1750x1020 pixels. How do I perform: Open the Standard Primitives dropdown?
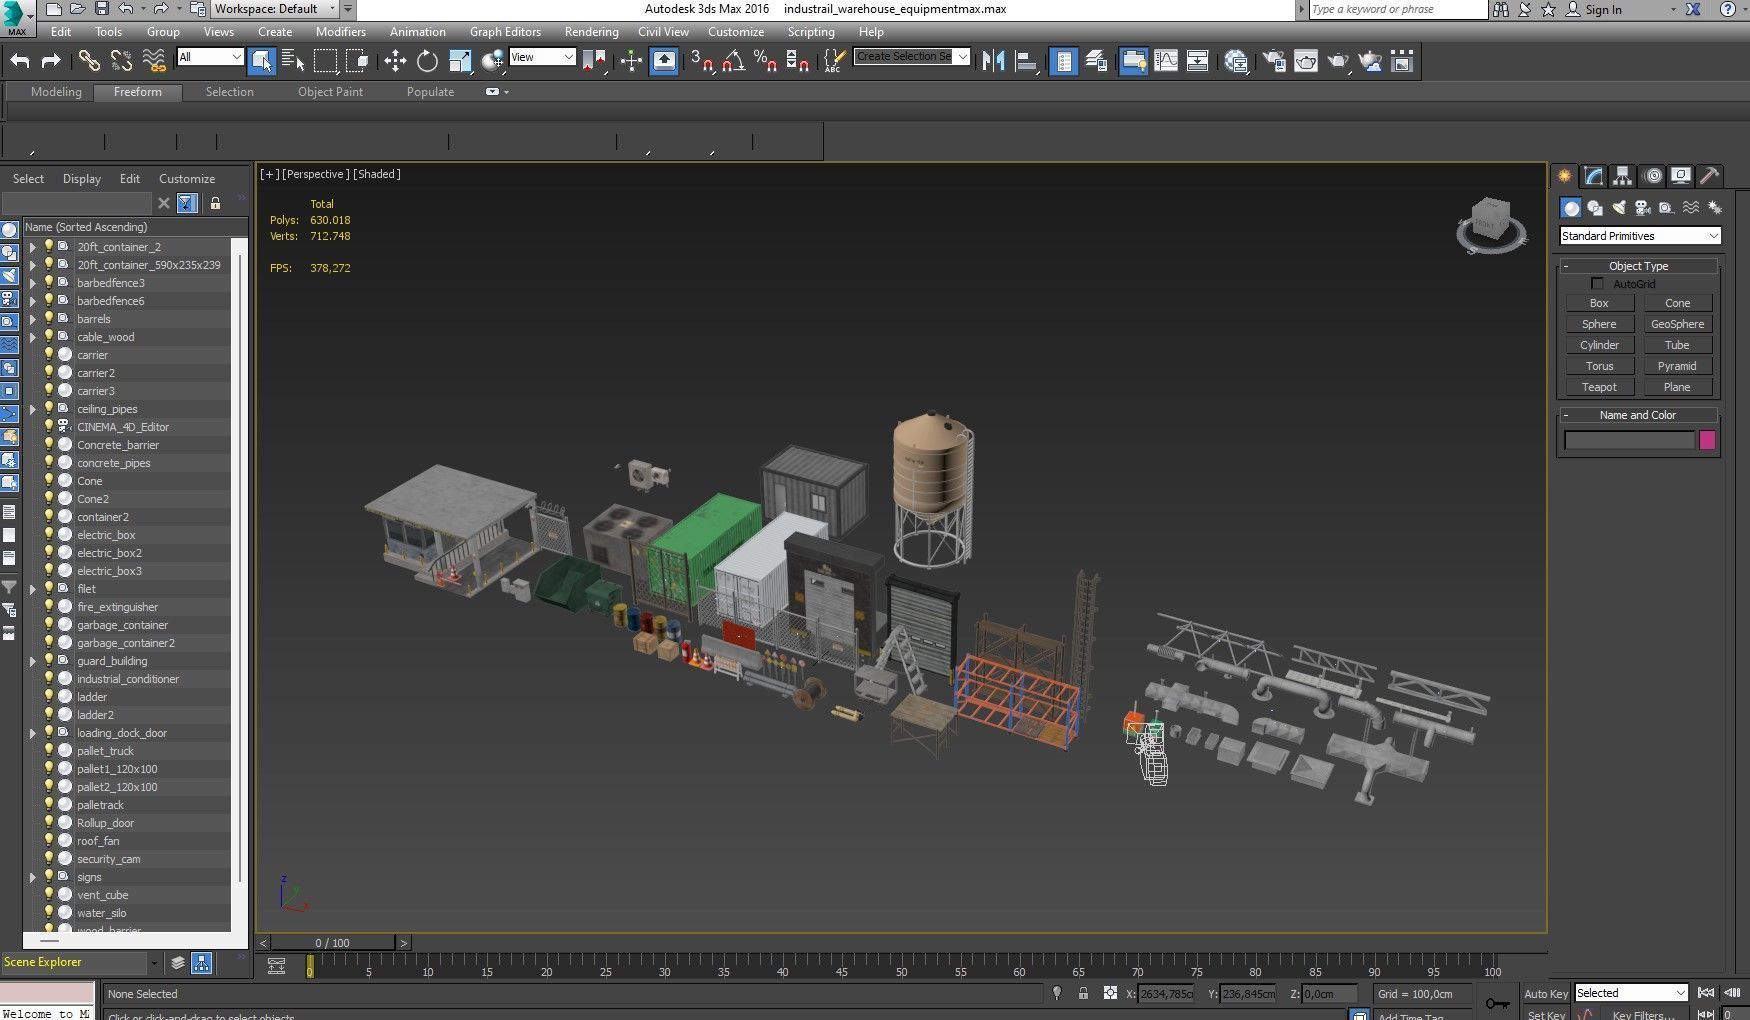[1640, 236]
